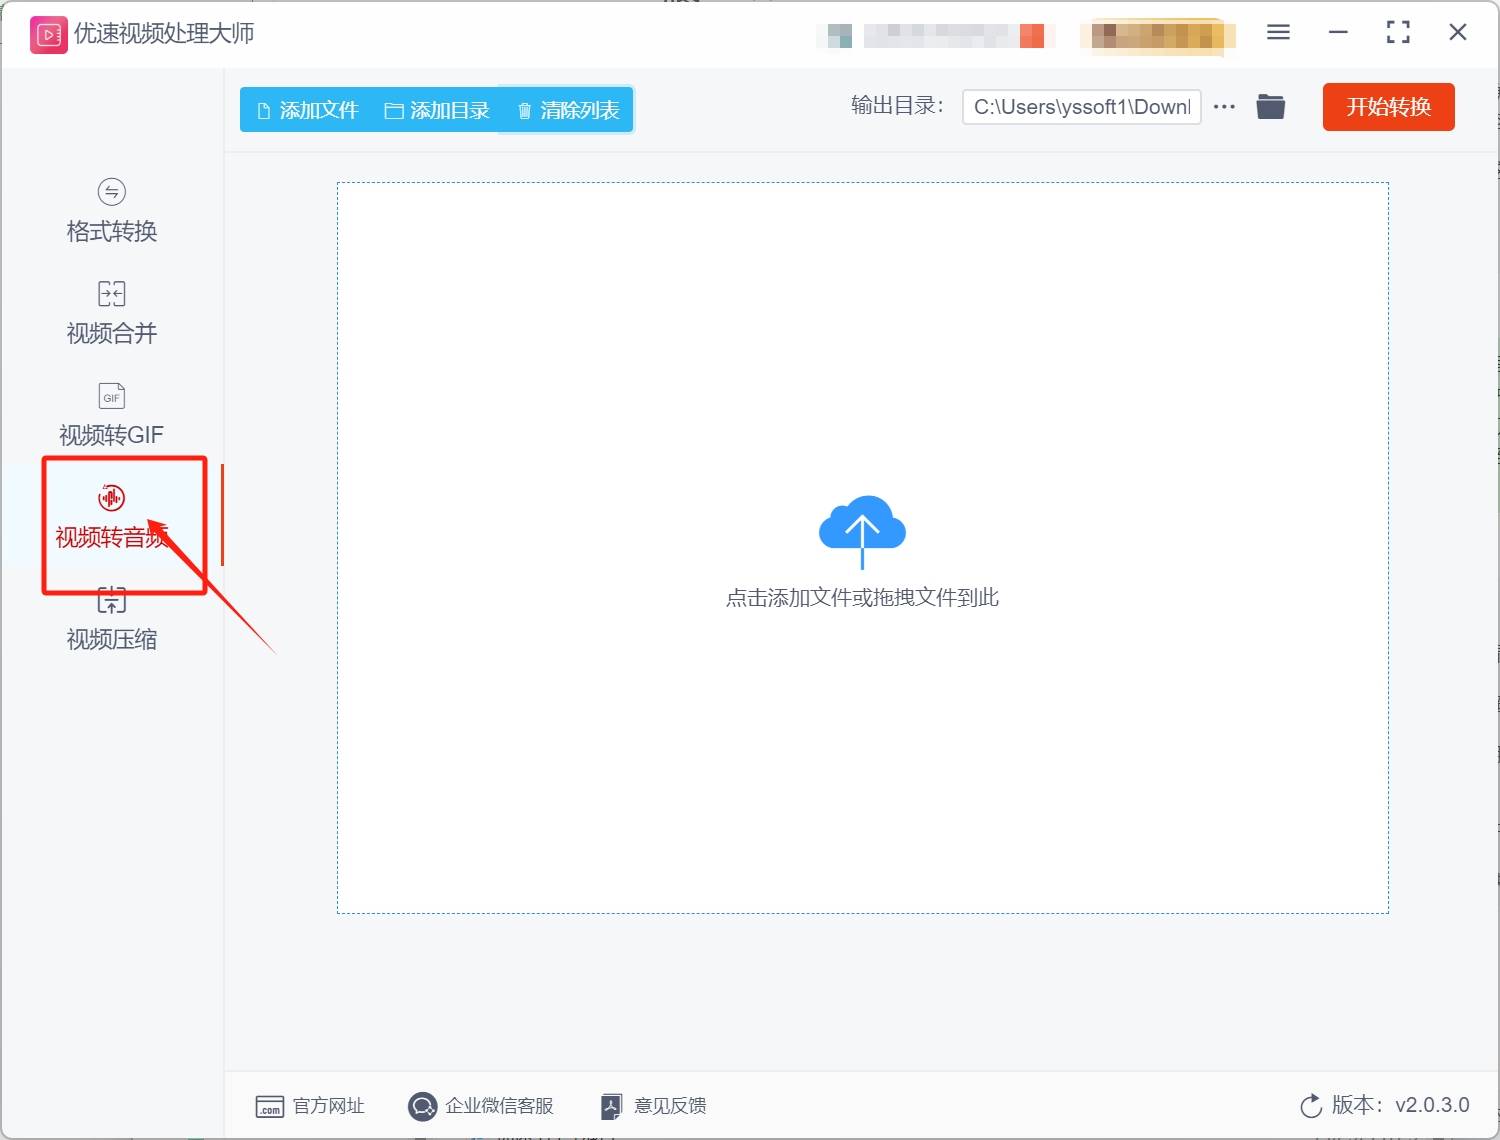Screen dimensions: 1500x1140
Task: Click the output directory path field
Action: (x=1080, y=106)
